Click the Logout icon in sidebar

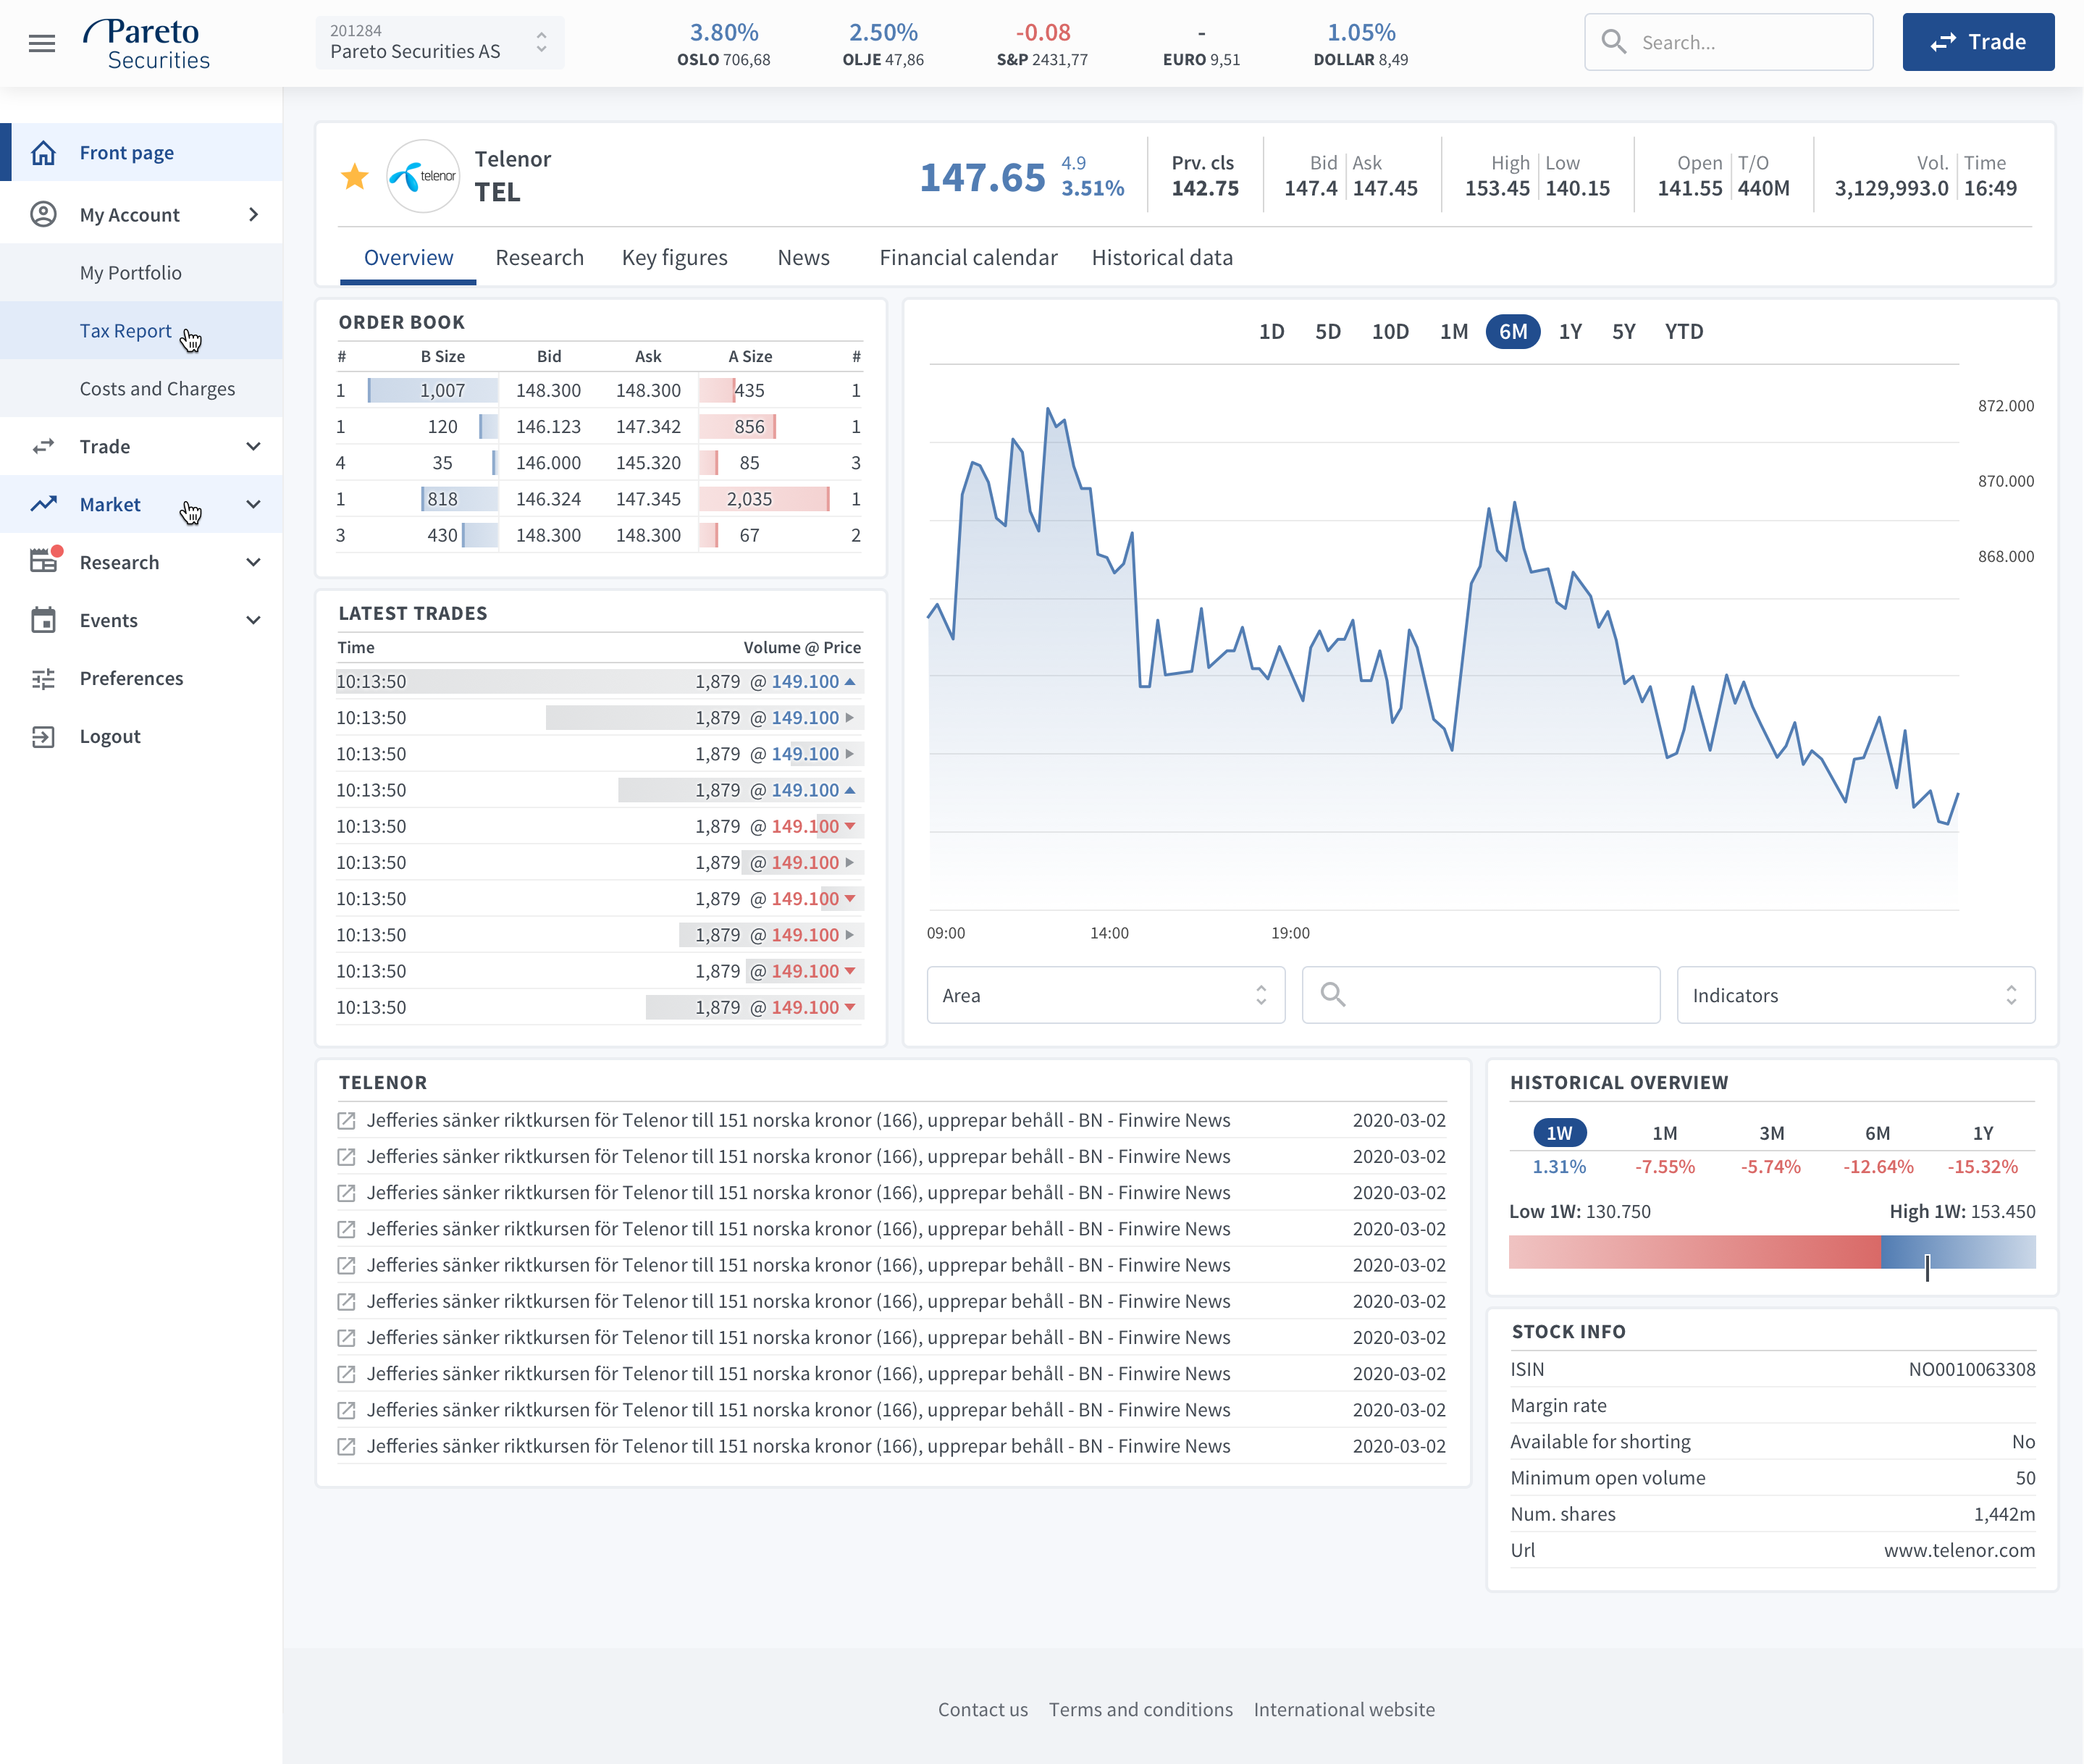click(x=43, y=737)
